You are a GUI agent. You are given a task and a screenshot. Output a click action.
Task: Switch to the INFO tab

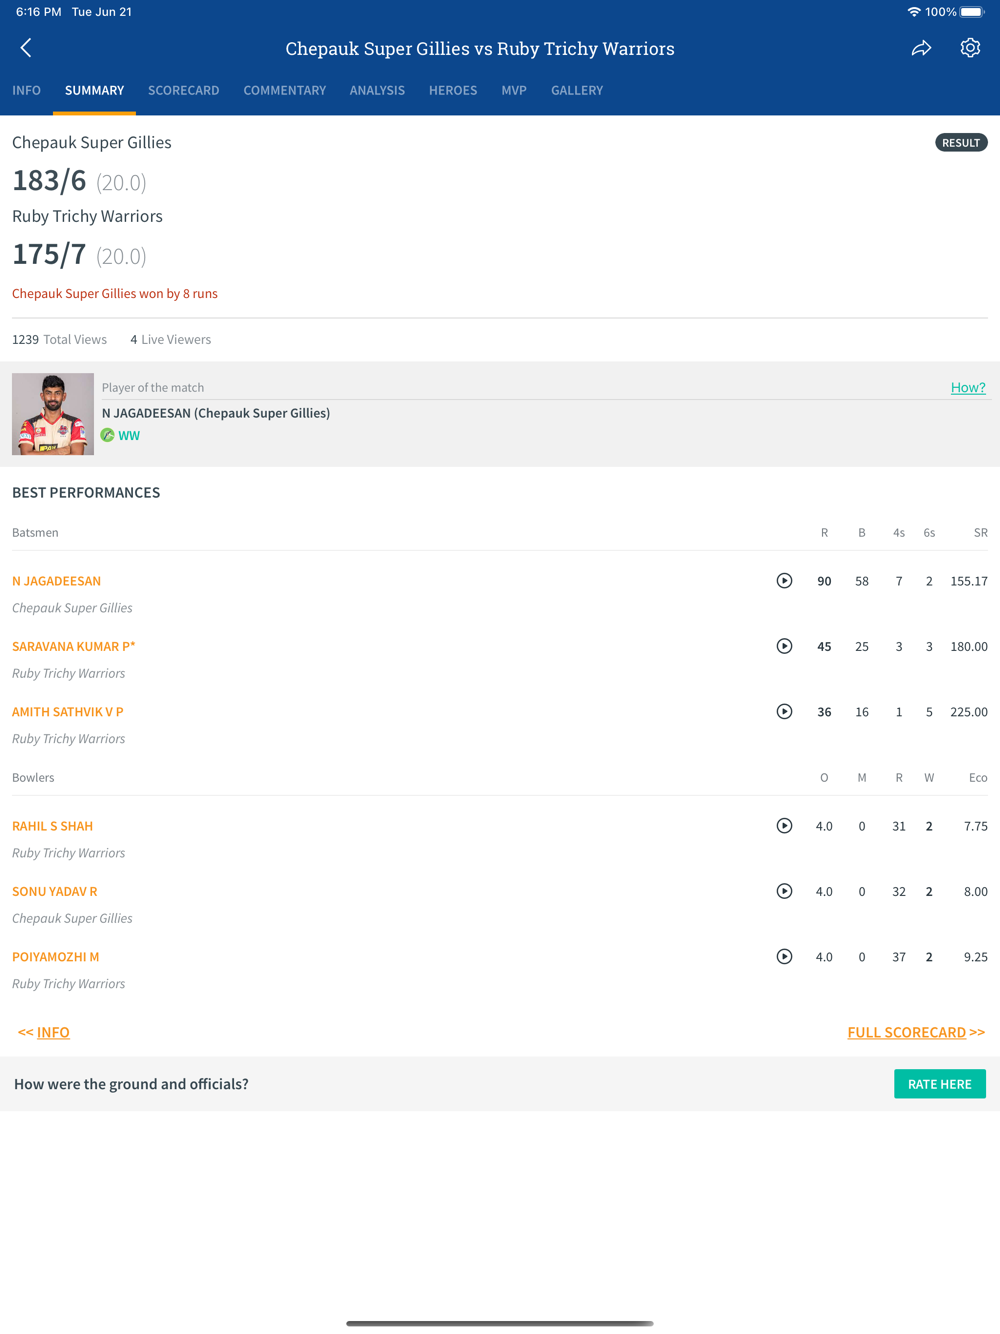click(27, 90)
